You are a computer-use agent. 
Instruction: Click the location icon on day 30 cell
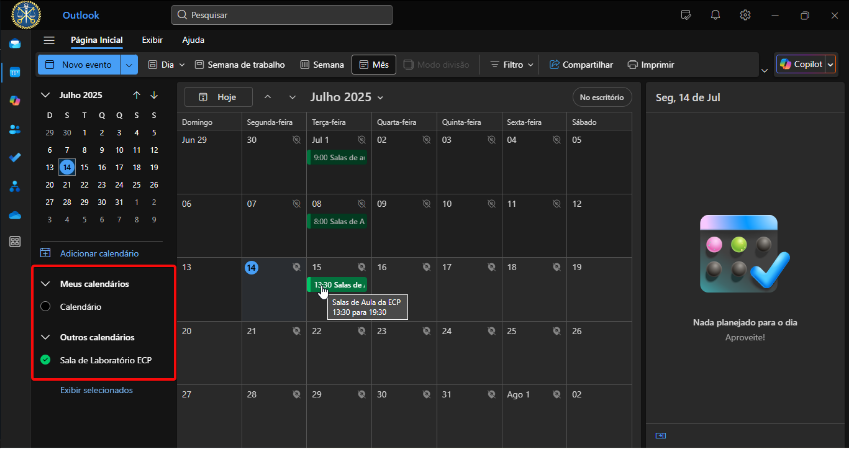(297, 140)
